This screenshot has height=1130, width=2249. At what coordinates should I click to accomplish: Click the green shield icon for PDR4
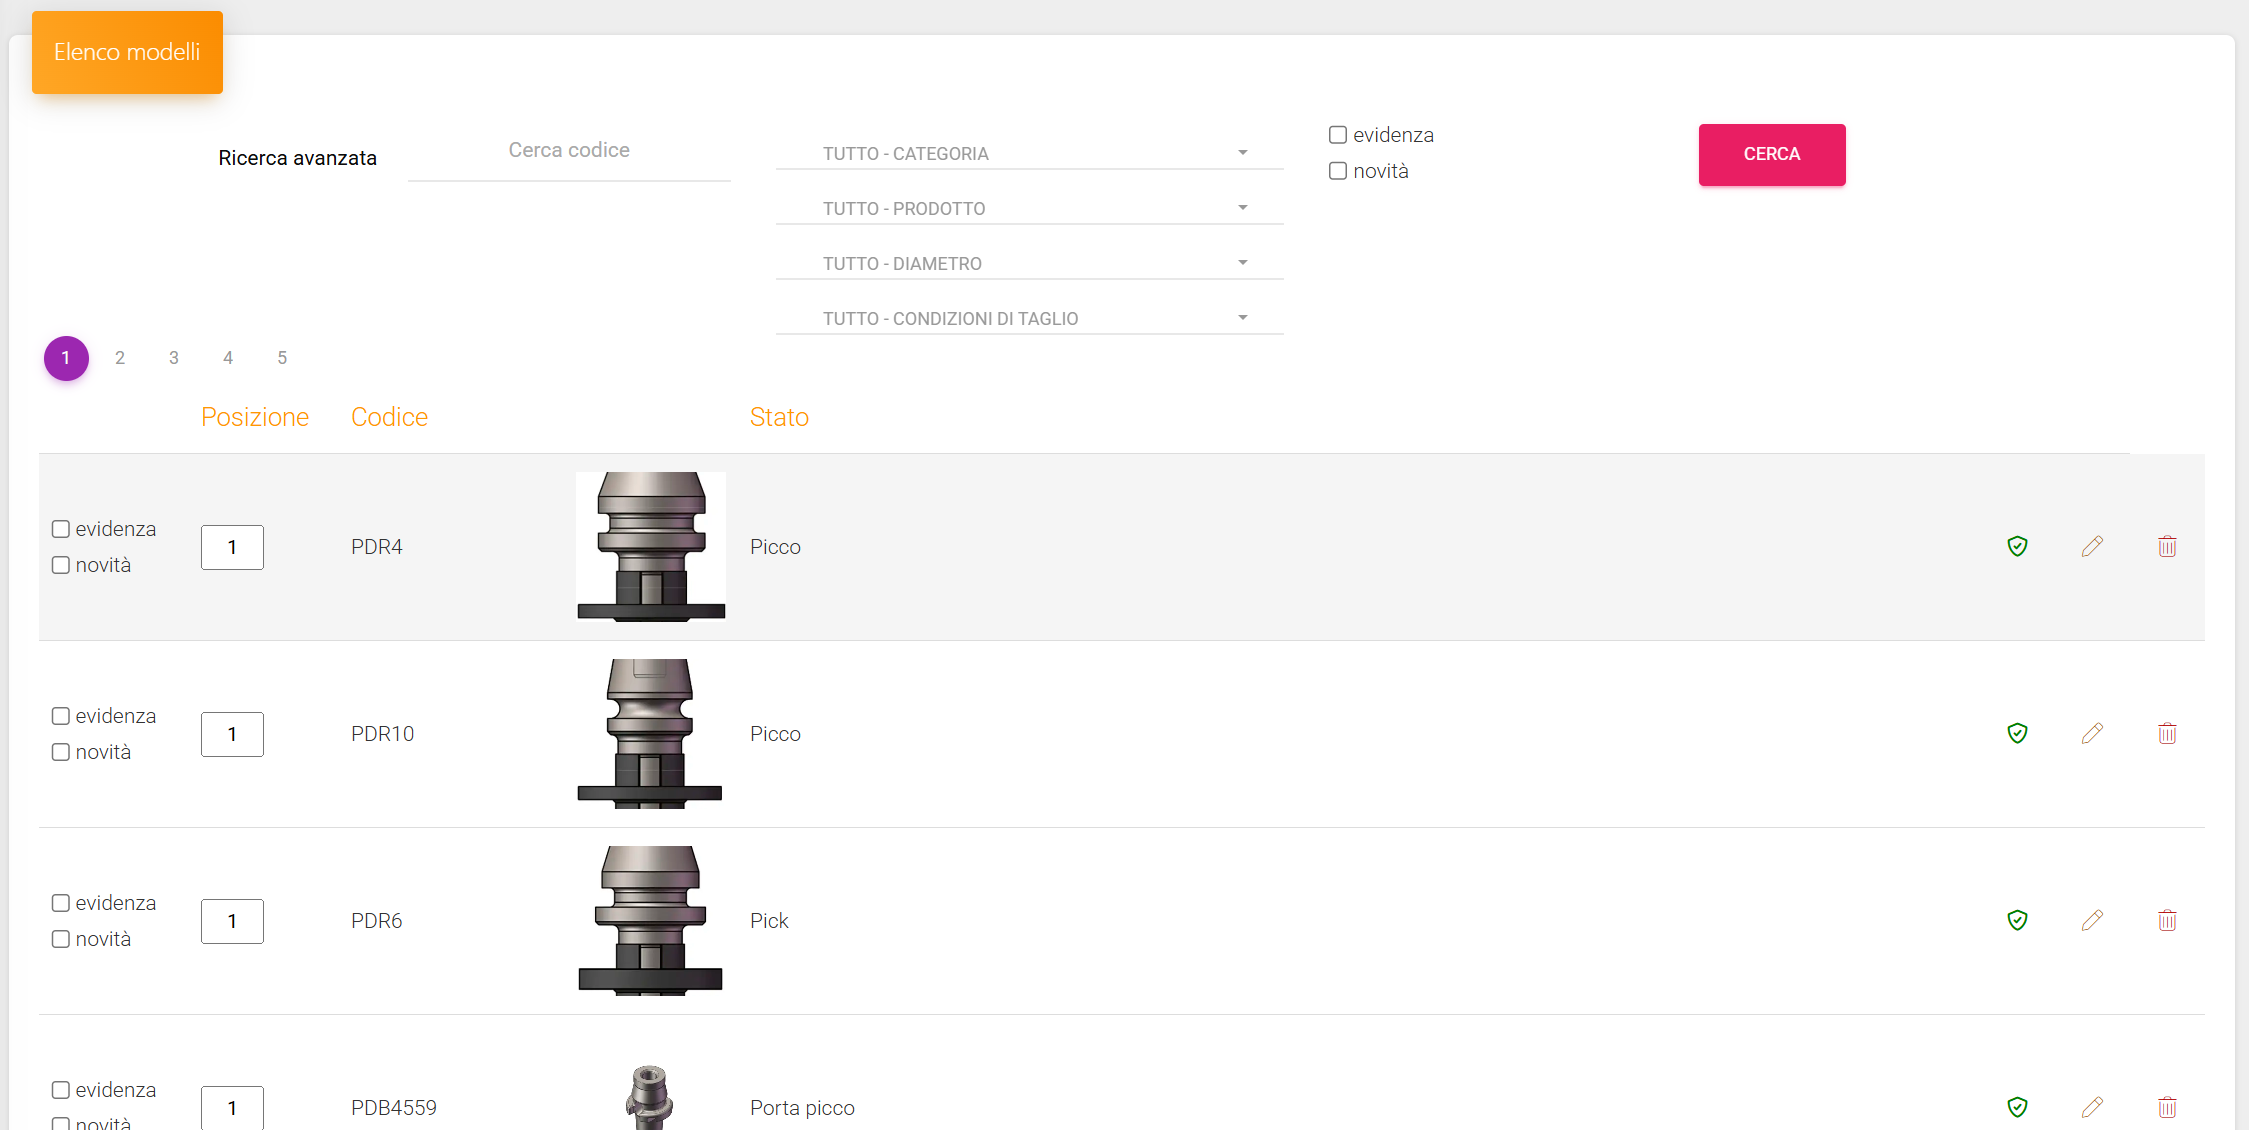2017,546
